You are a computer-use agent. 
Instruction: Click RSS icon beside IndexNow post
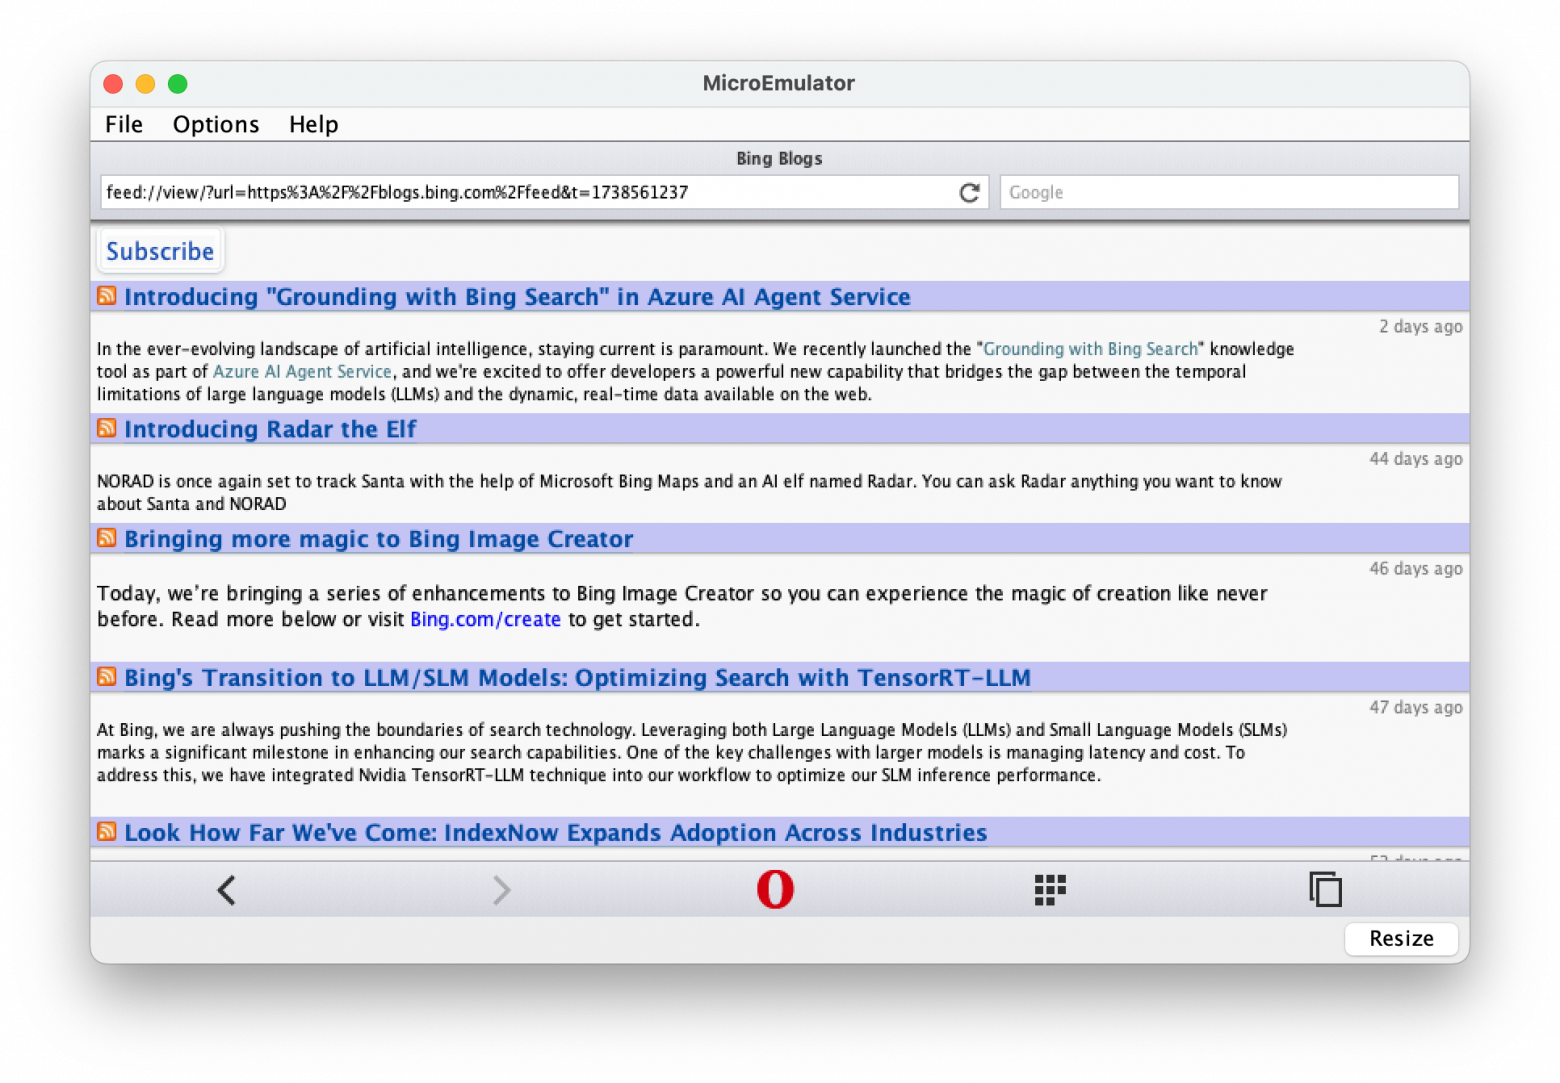(107, 832)
